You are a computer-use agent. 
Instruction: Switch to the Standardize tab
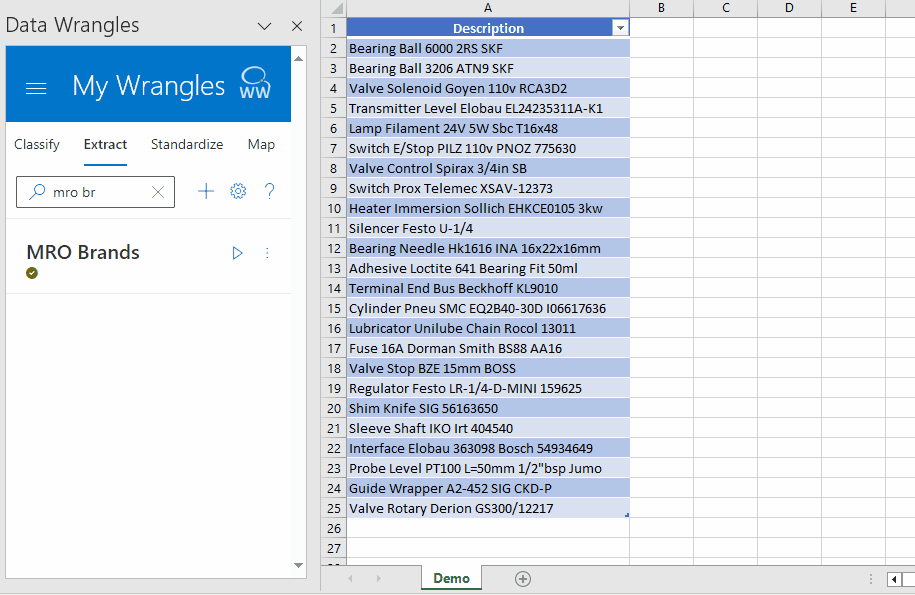[x=187, y=145]
